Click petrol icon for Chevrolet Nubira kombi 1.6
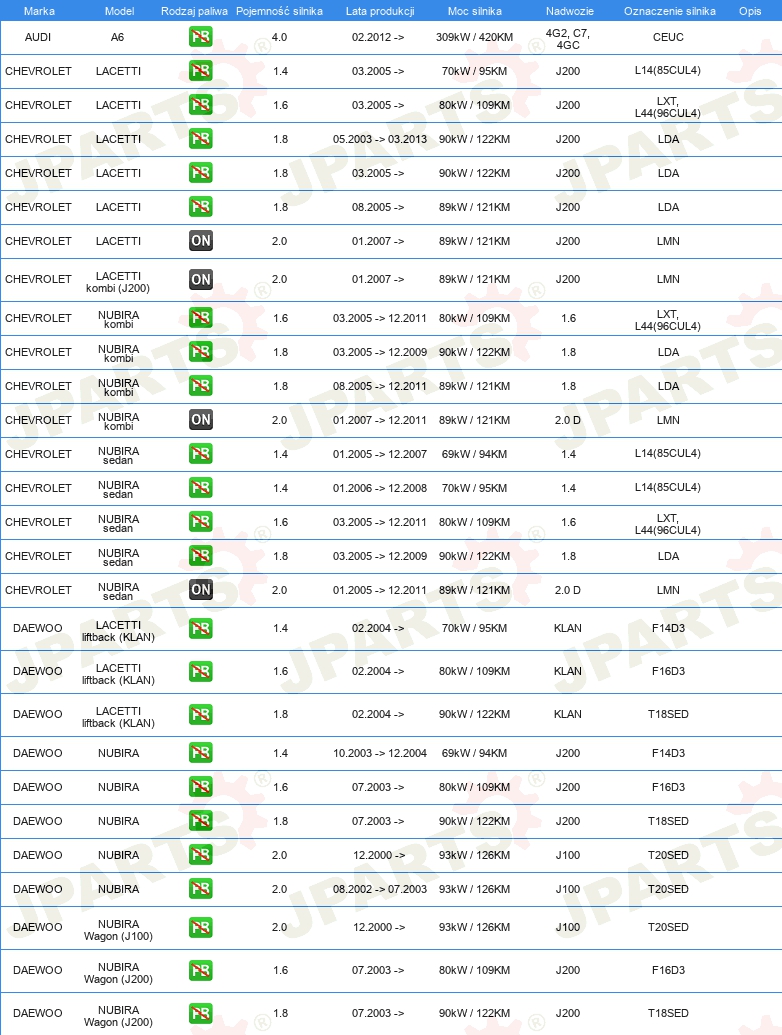Viewport: 782px width, 1035px height. pos(201,317)
